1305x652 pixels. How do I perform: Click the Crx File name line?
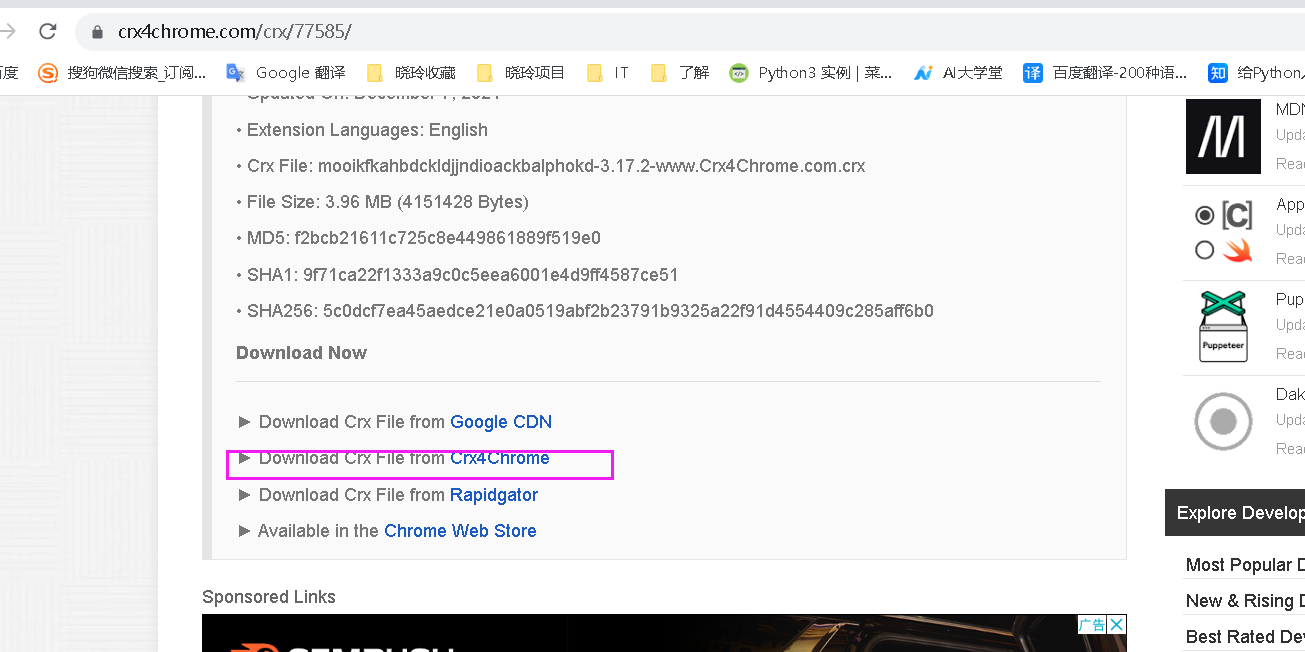556,166
